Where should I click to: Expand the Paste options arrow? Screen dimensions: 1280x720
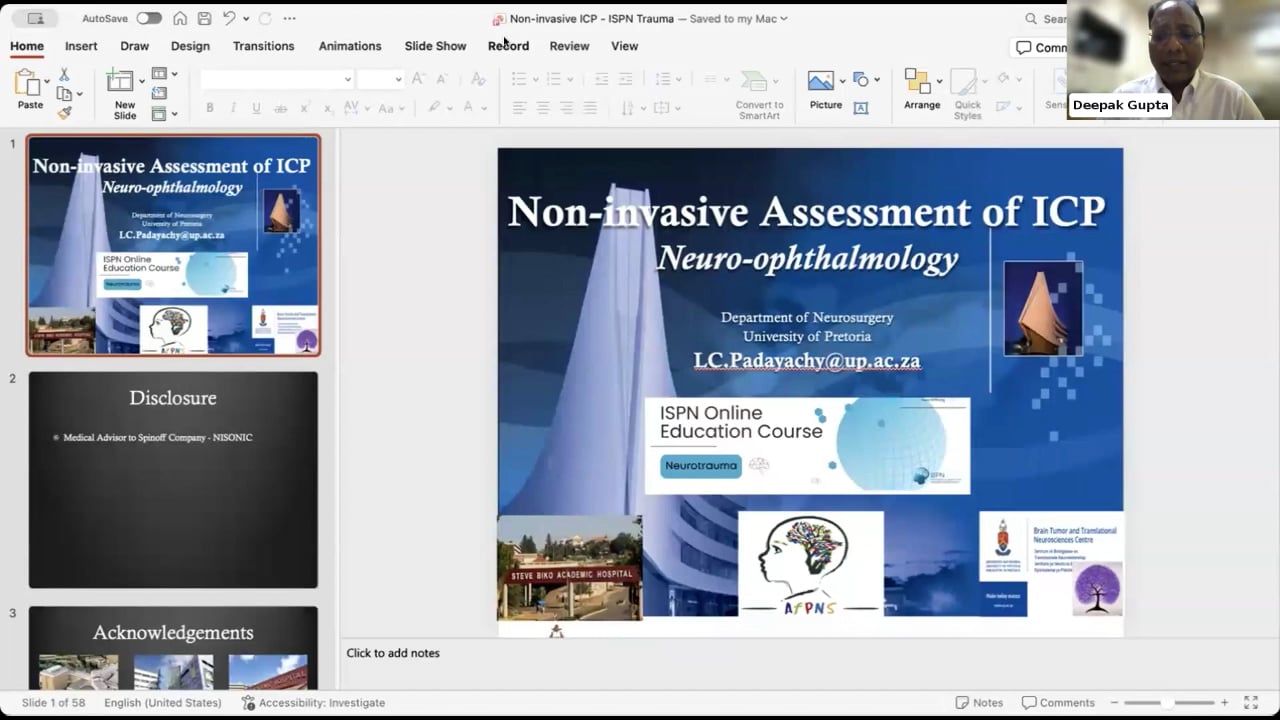point(46,82)
